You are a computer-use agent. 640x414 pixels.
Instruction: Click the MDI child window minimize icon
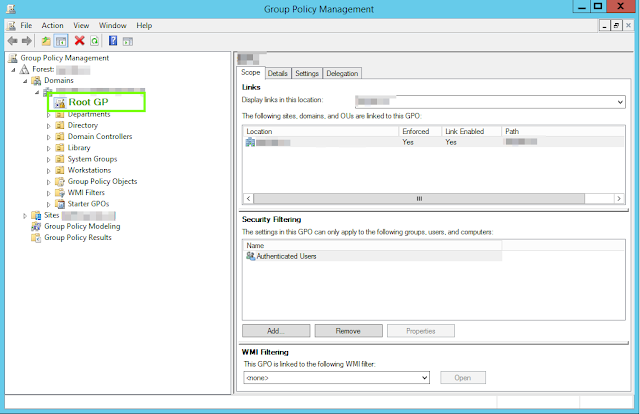604,26
